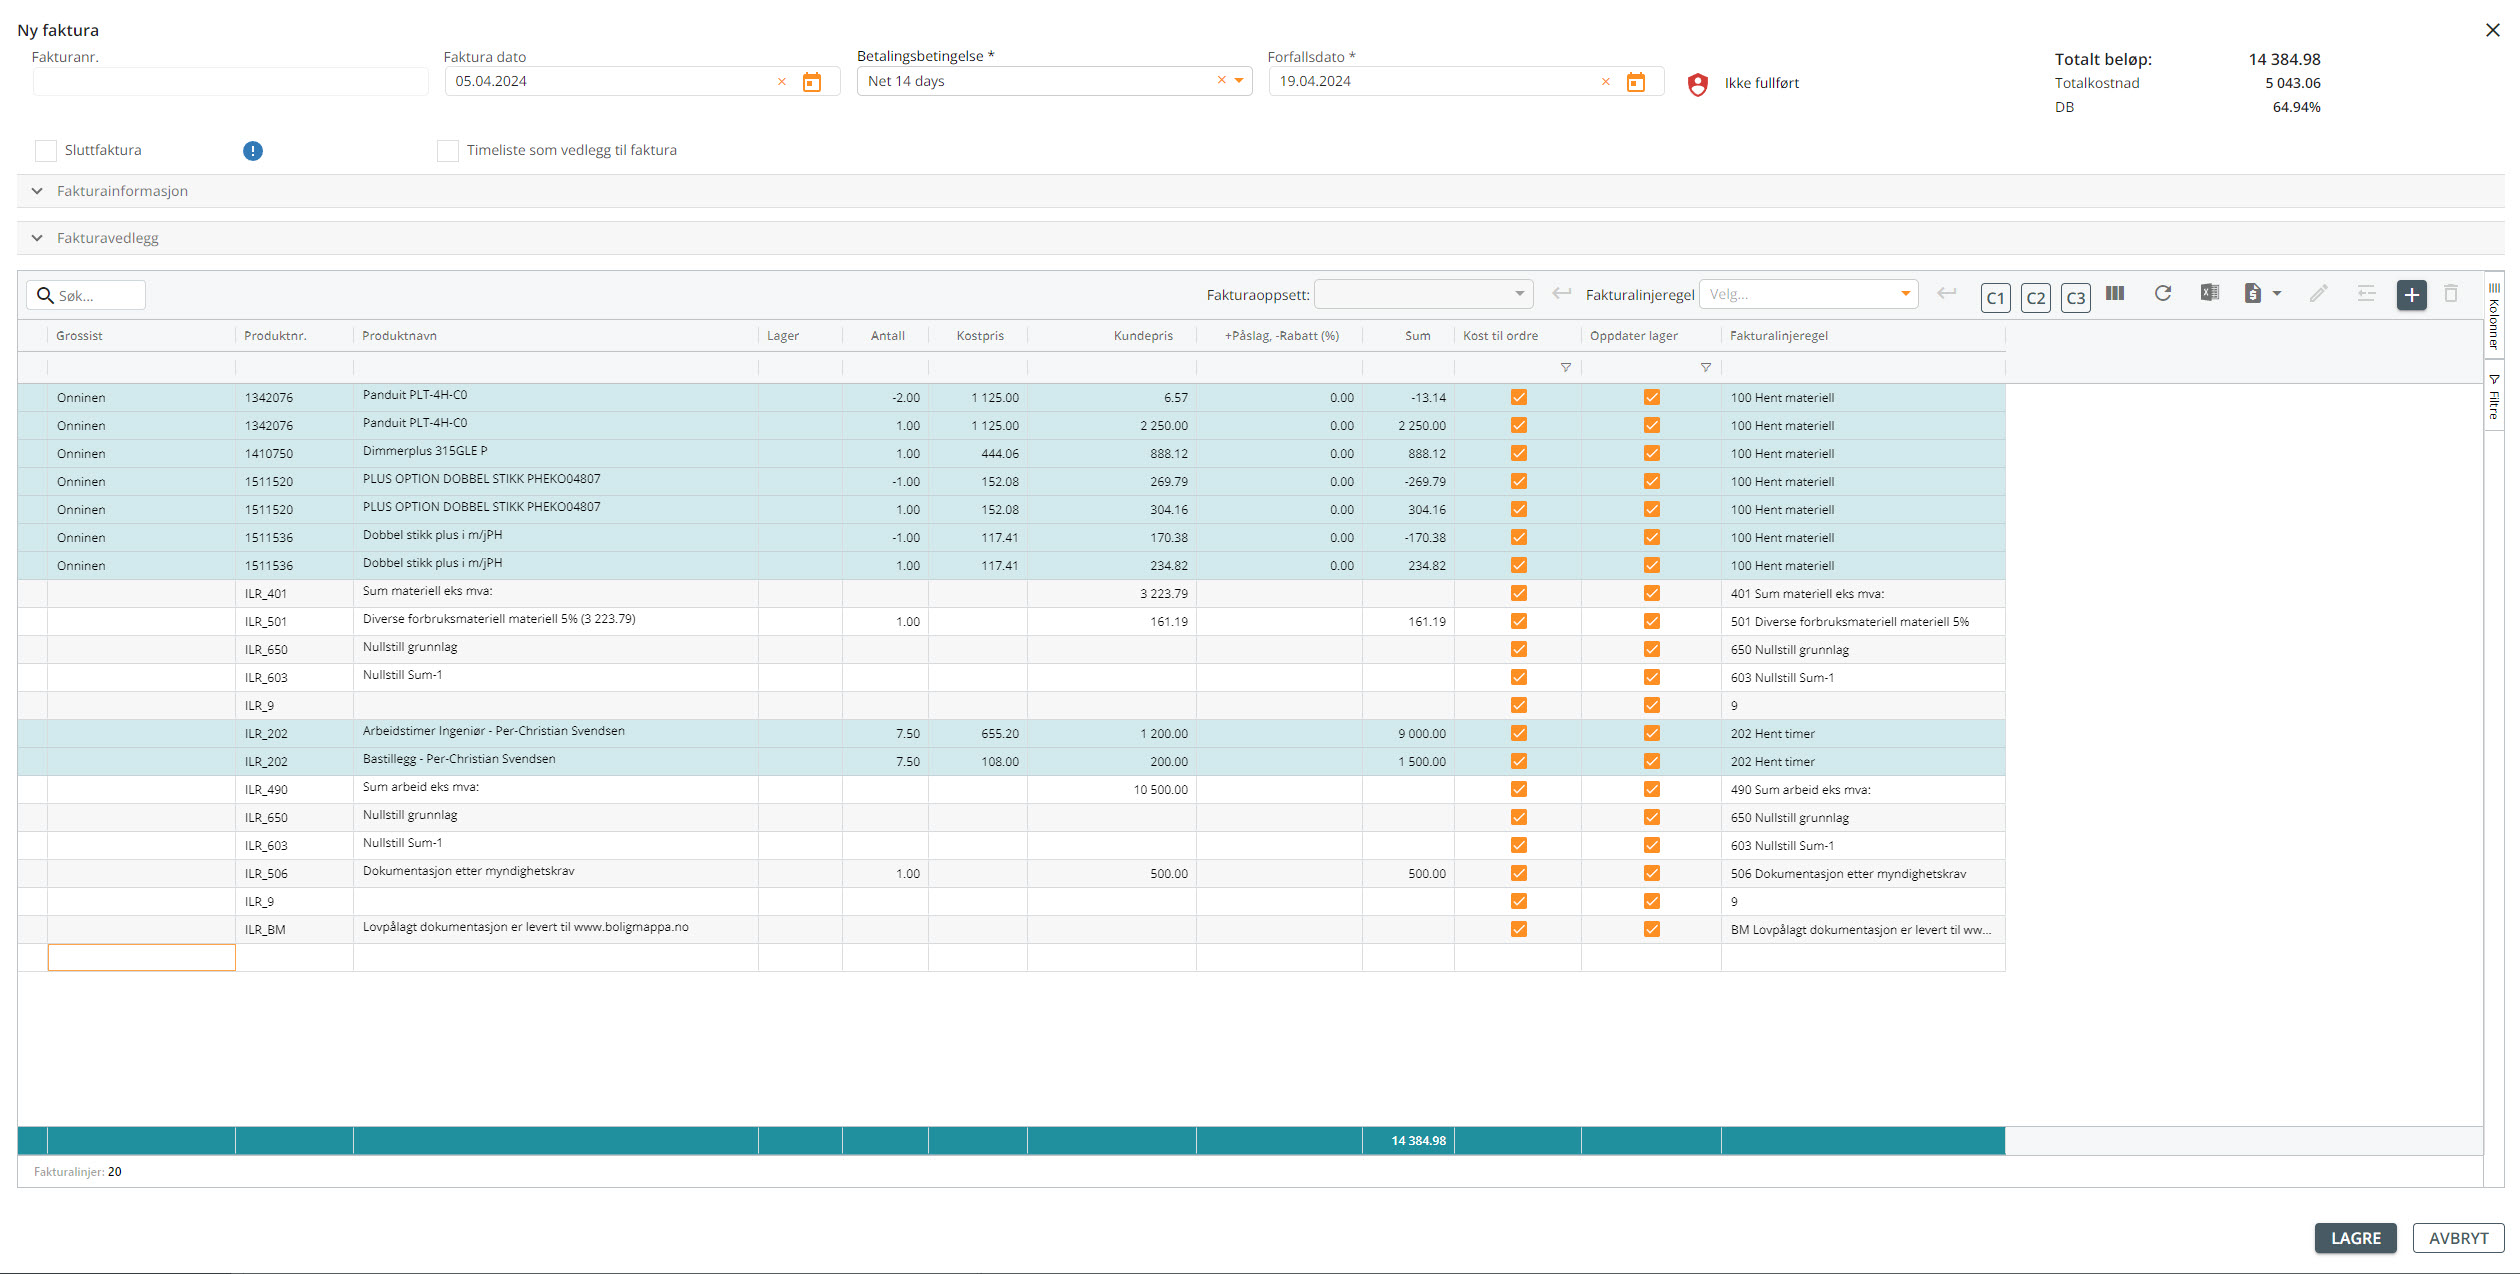Click AVBRYT to cancel
This screenshot has width=2520, height=1274.
click(x=2459, y=1238)
